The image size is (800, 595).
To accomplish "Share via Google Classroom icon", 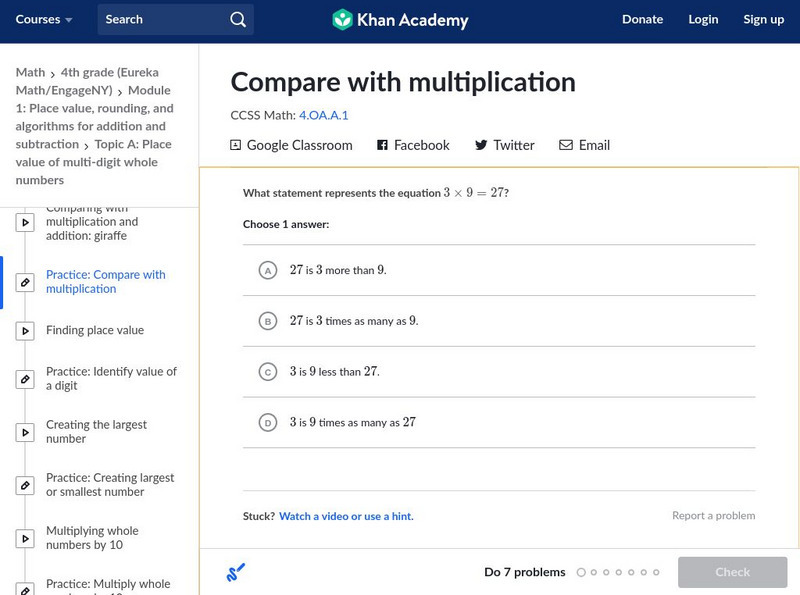I will point(236,145).
